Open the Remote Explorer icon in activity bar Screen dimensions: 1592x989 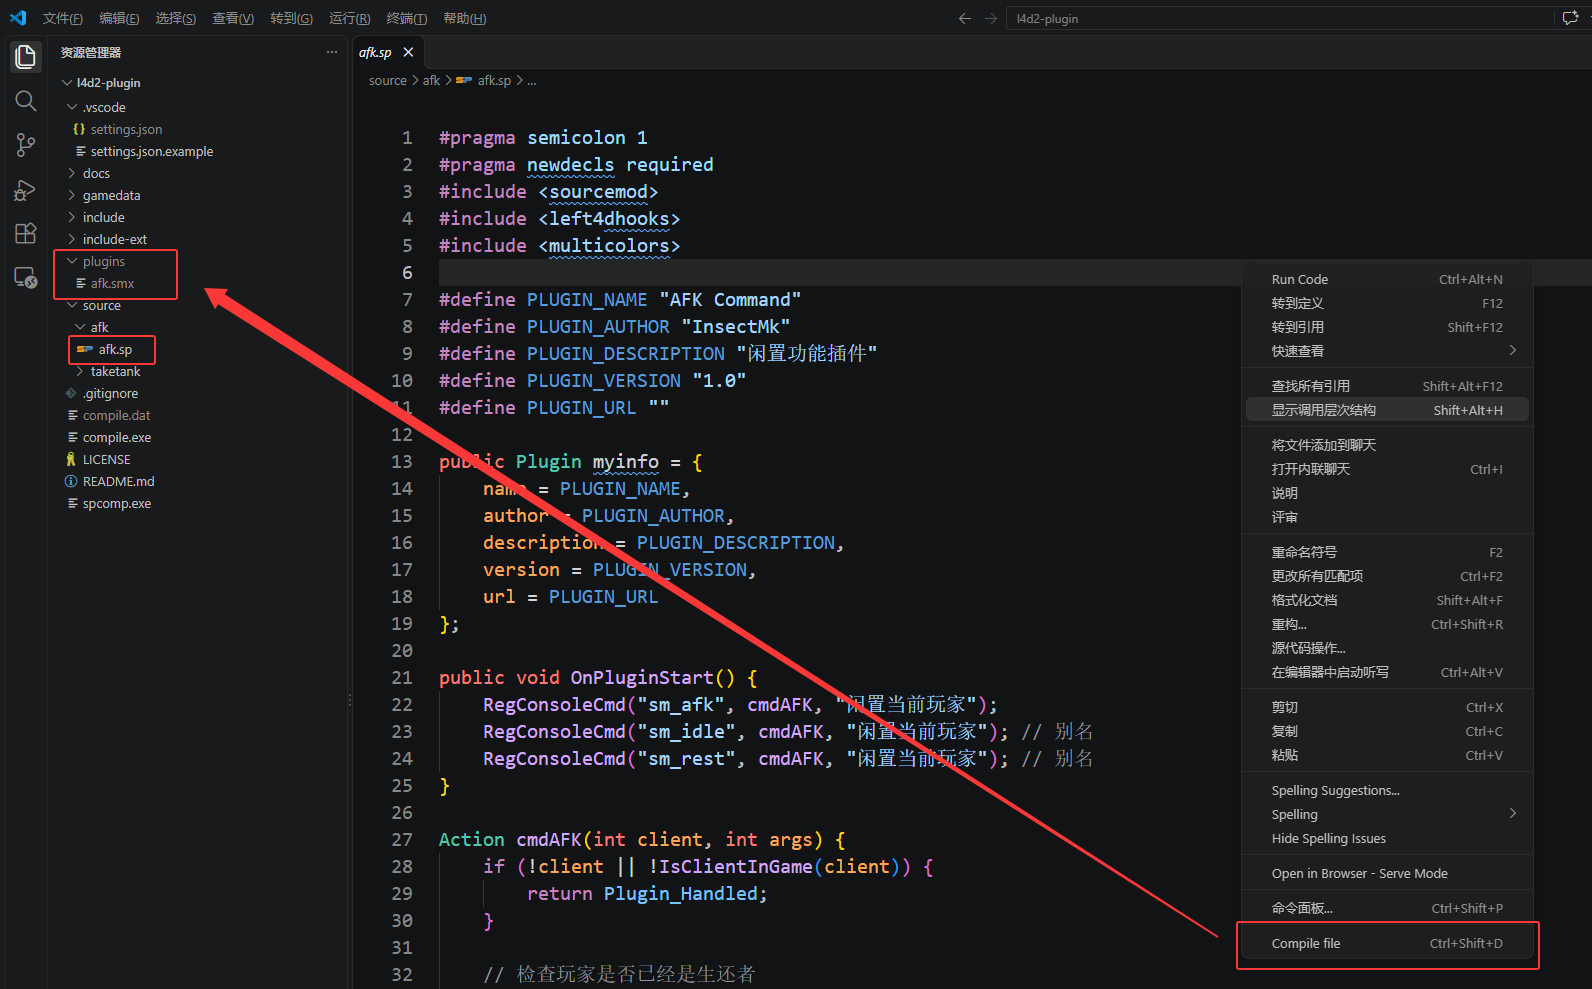click(x=26, y=278)
